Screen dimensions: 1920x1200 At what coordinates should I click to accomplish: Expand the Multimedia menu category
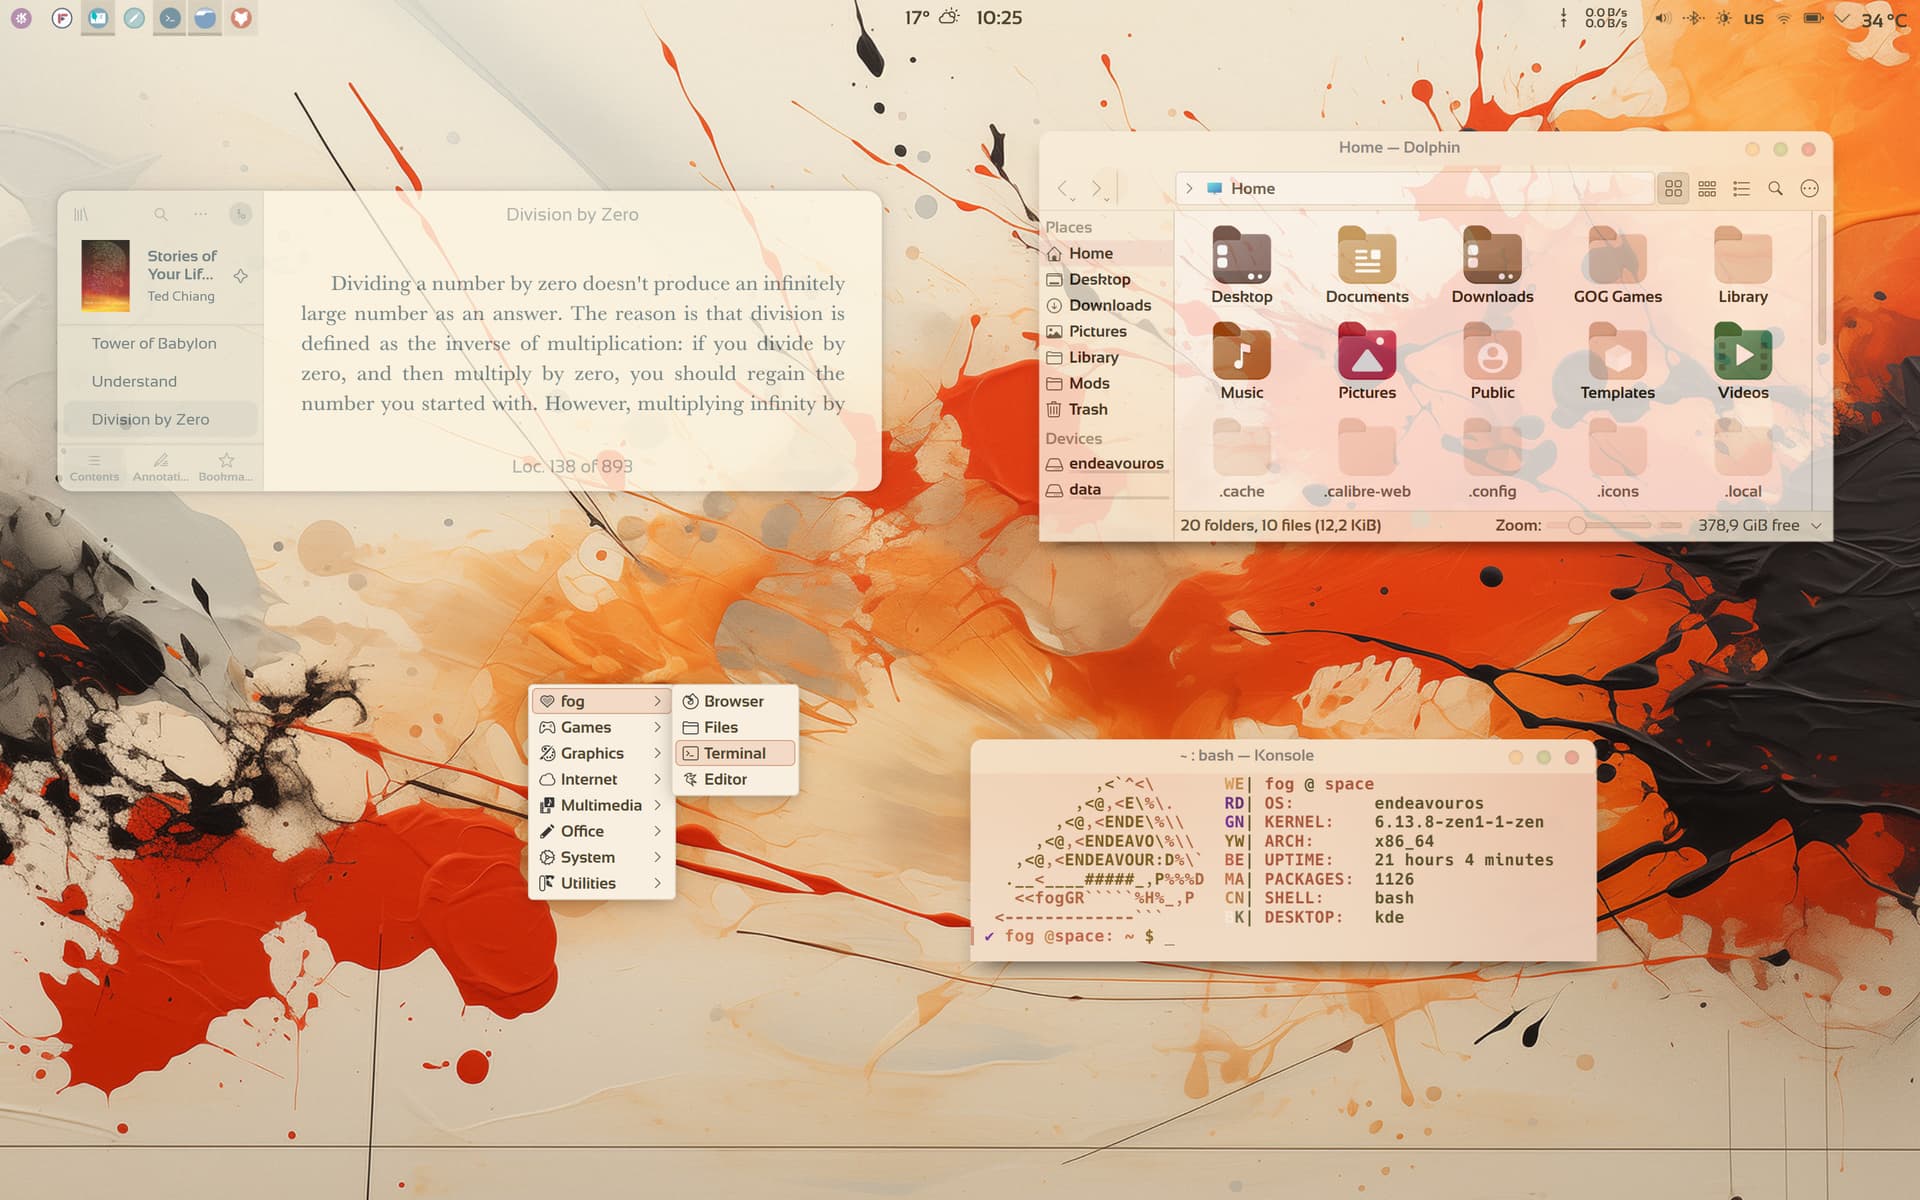(x=601, y=805)
